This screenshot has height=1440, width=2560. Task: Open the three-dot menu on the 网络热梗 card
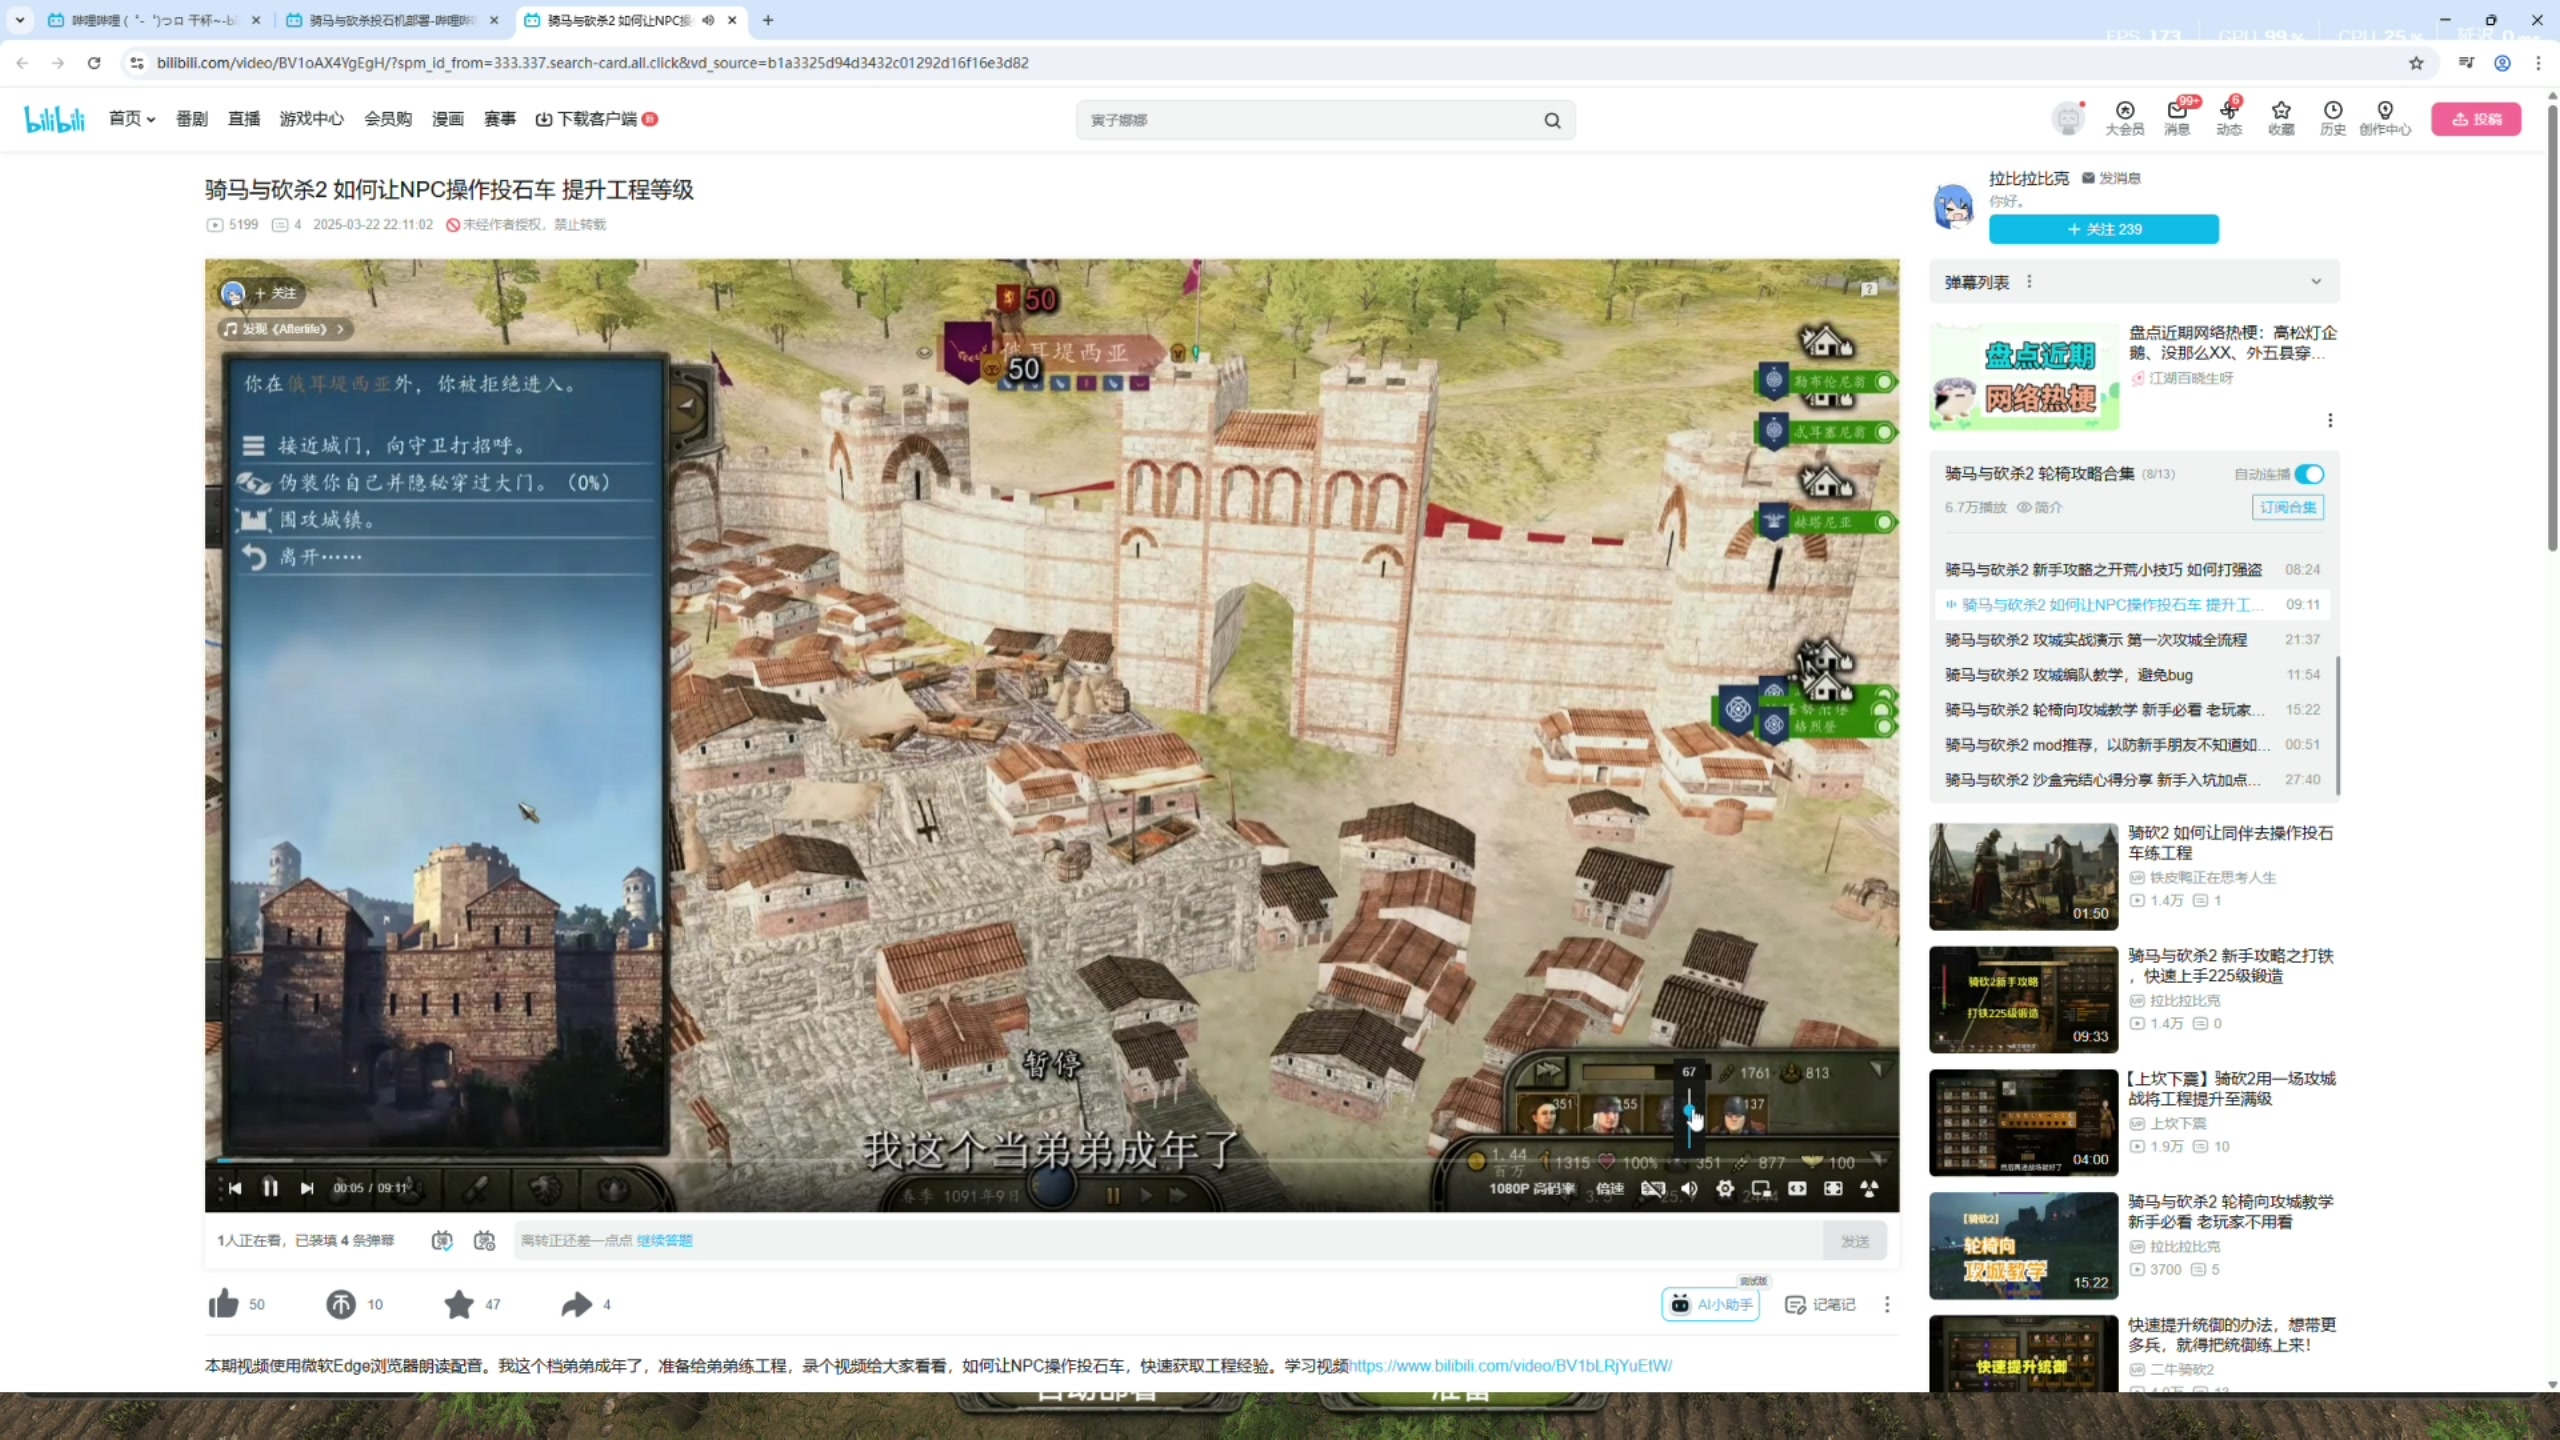2330,420
